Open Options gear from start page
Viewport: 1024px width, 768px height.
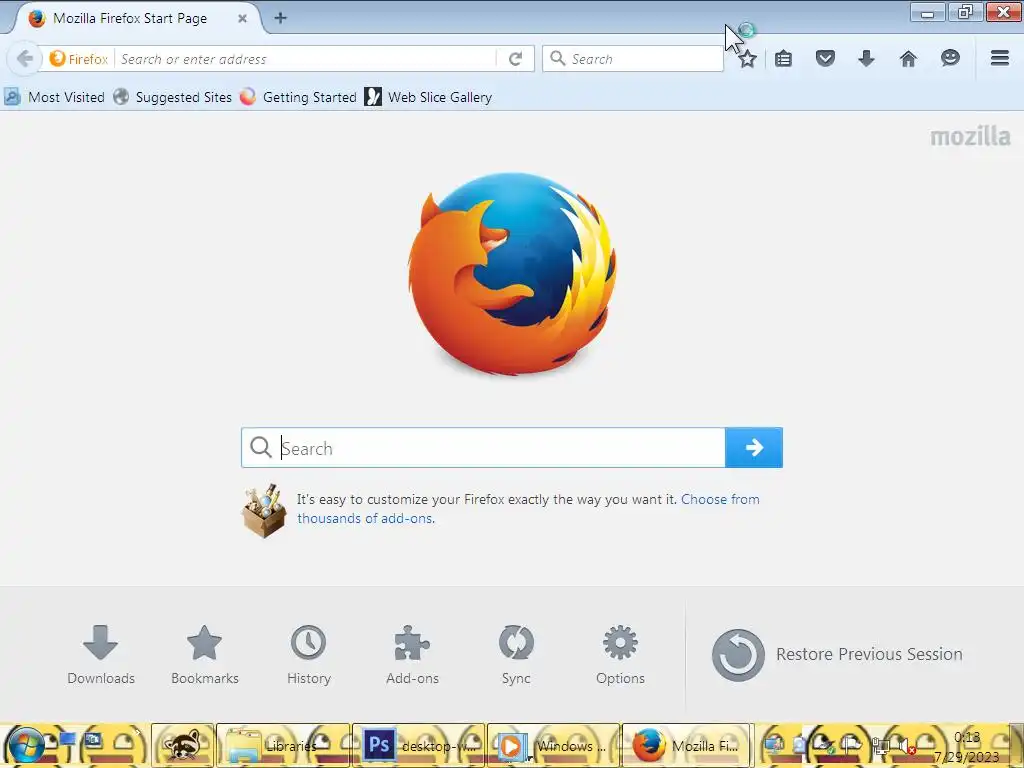tap(620, 655)
